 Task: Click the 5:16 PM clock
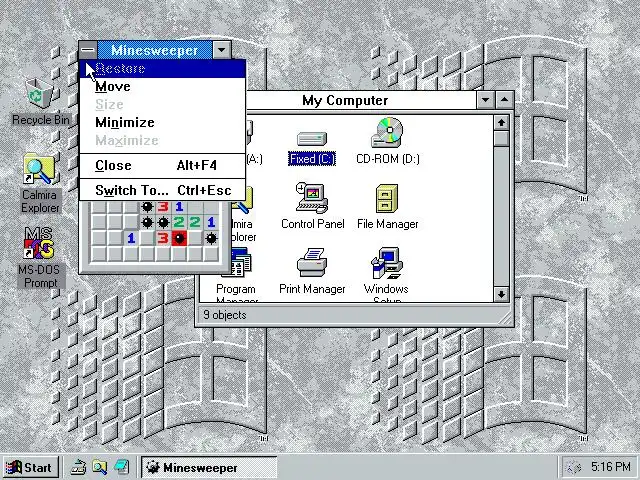(x=610, y=467)
